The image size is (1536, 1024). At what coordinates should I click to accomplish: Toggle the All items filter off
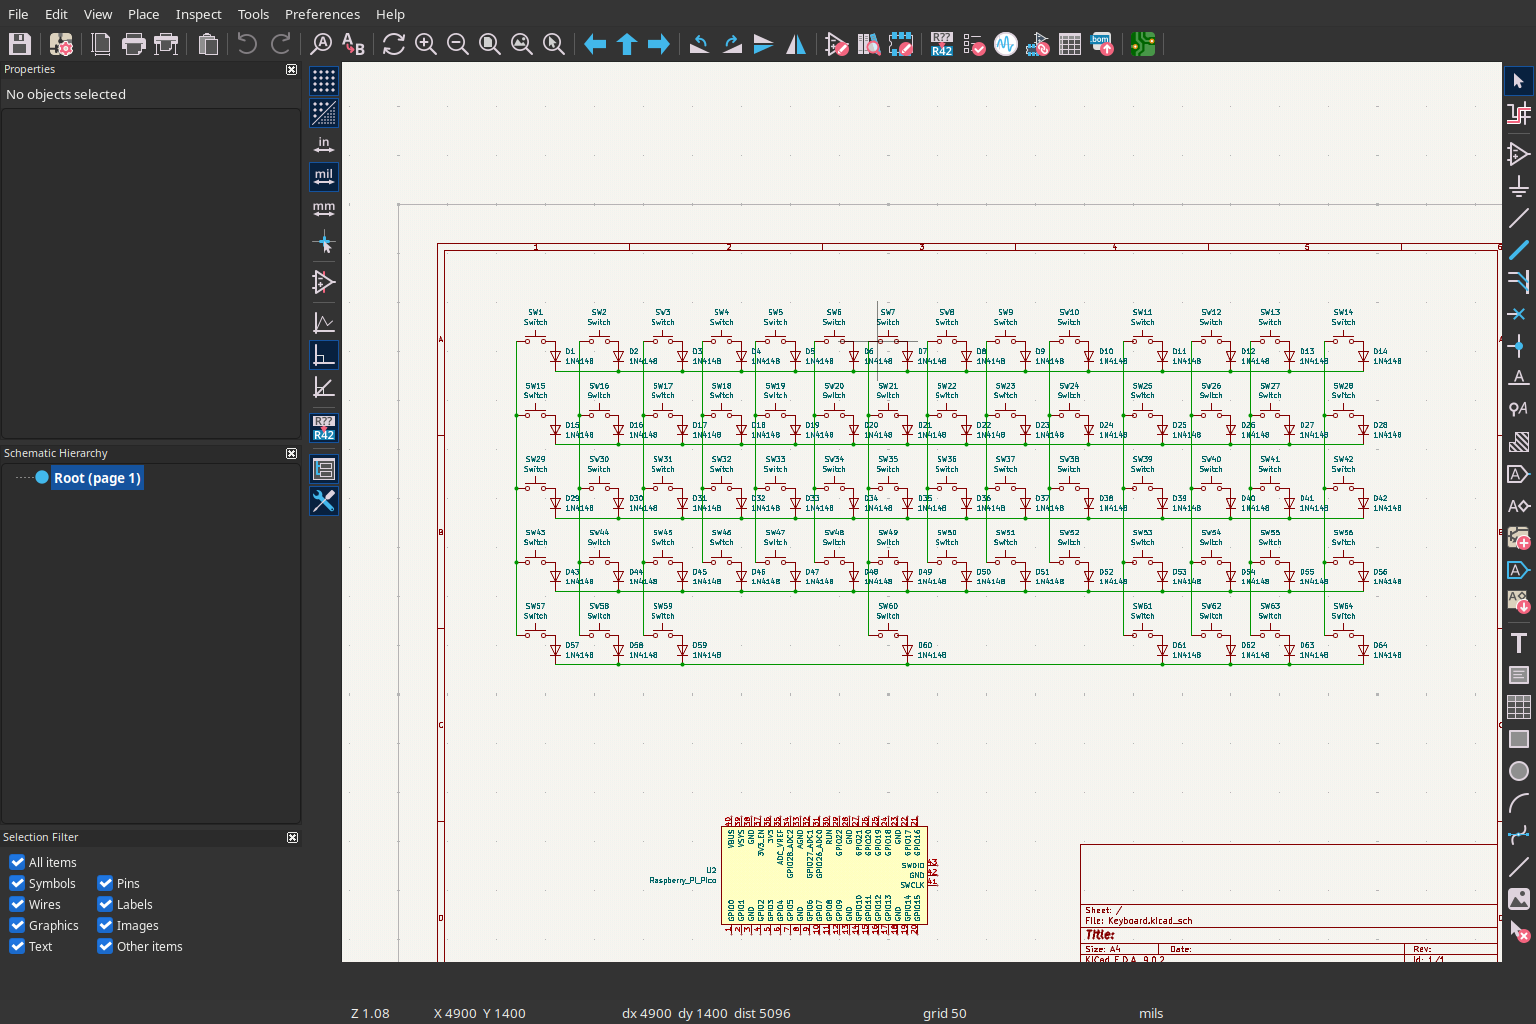coord(17,862)
